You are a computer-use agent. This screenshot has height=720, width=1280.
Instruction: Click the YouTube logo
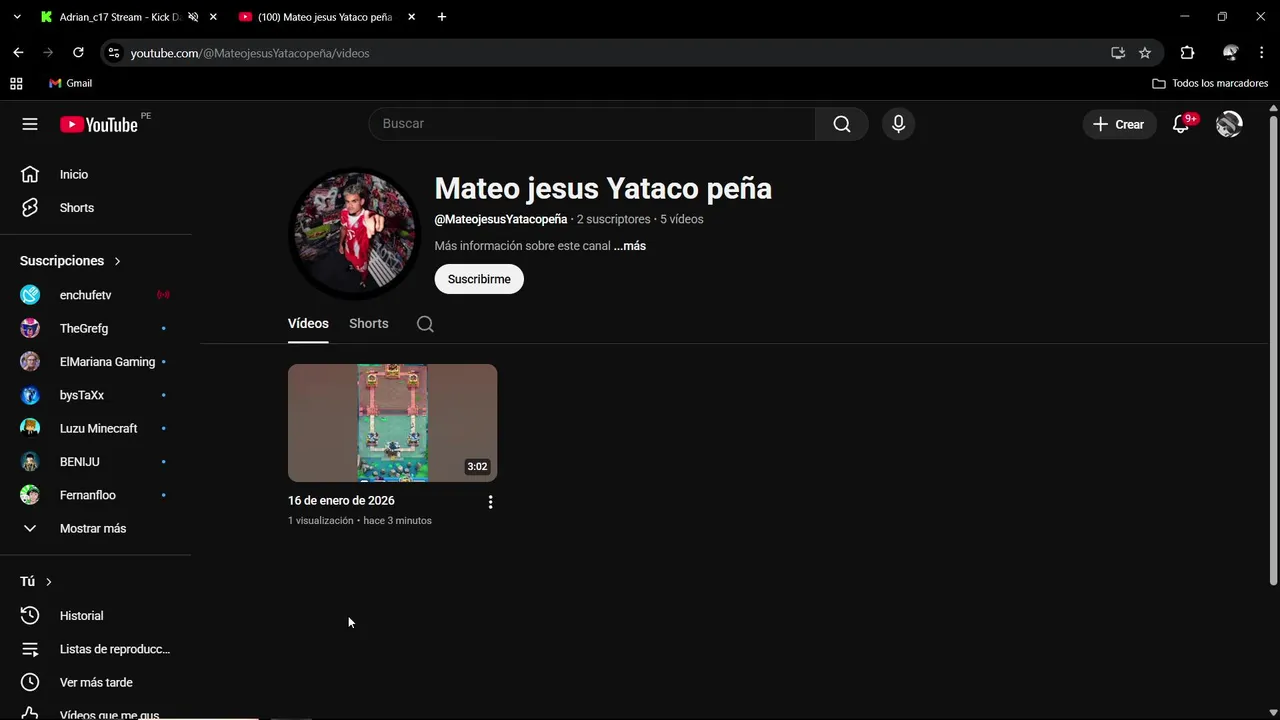click(x=98, y=124)
